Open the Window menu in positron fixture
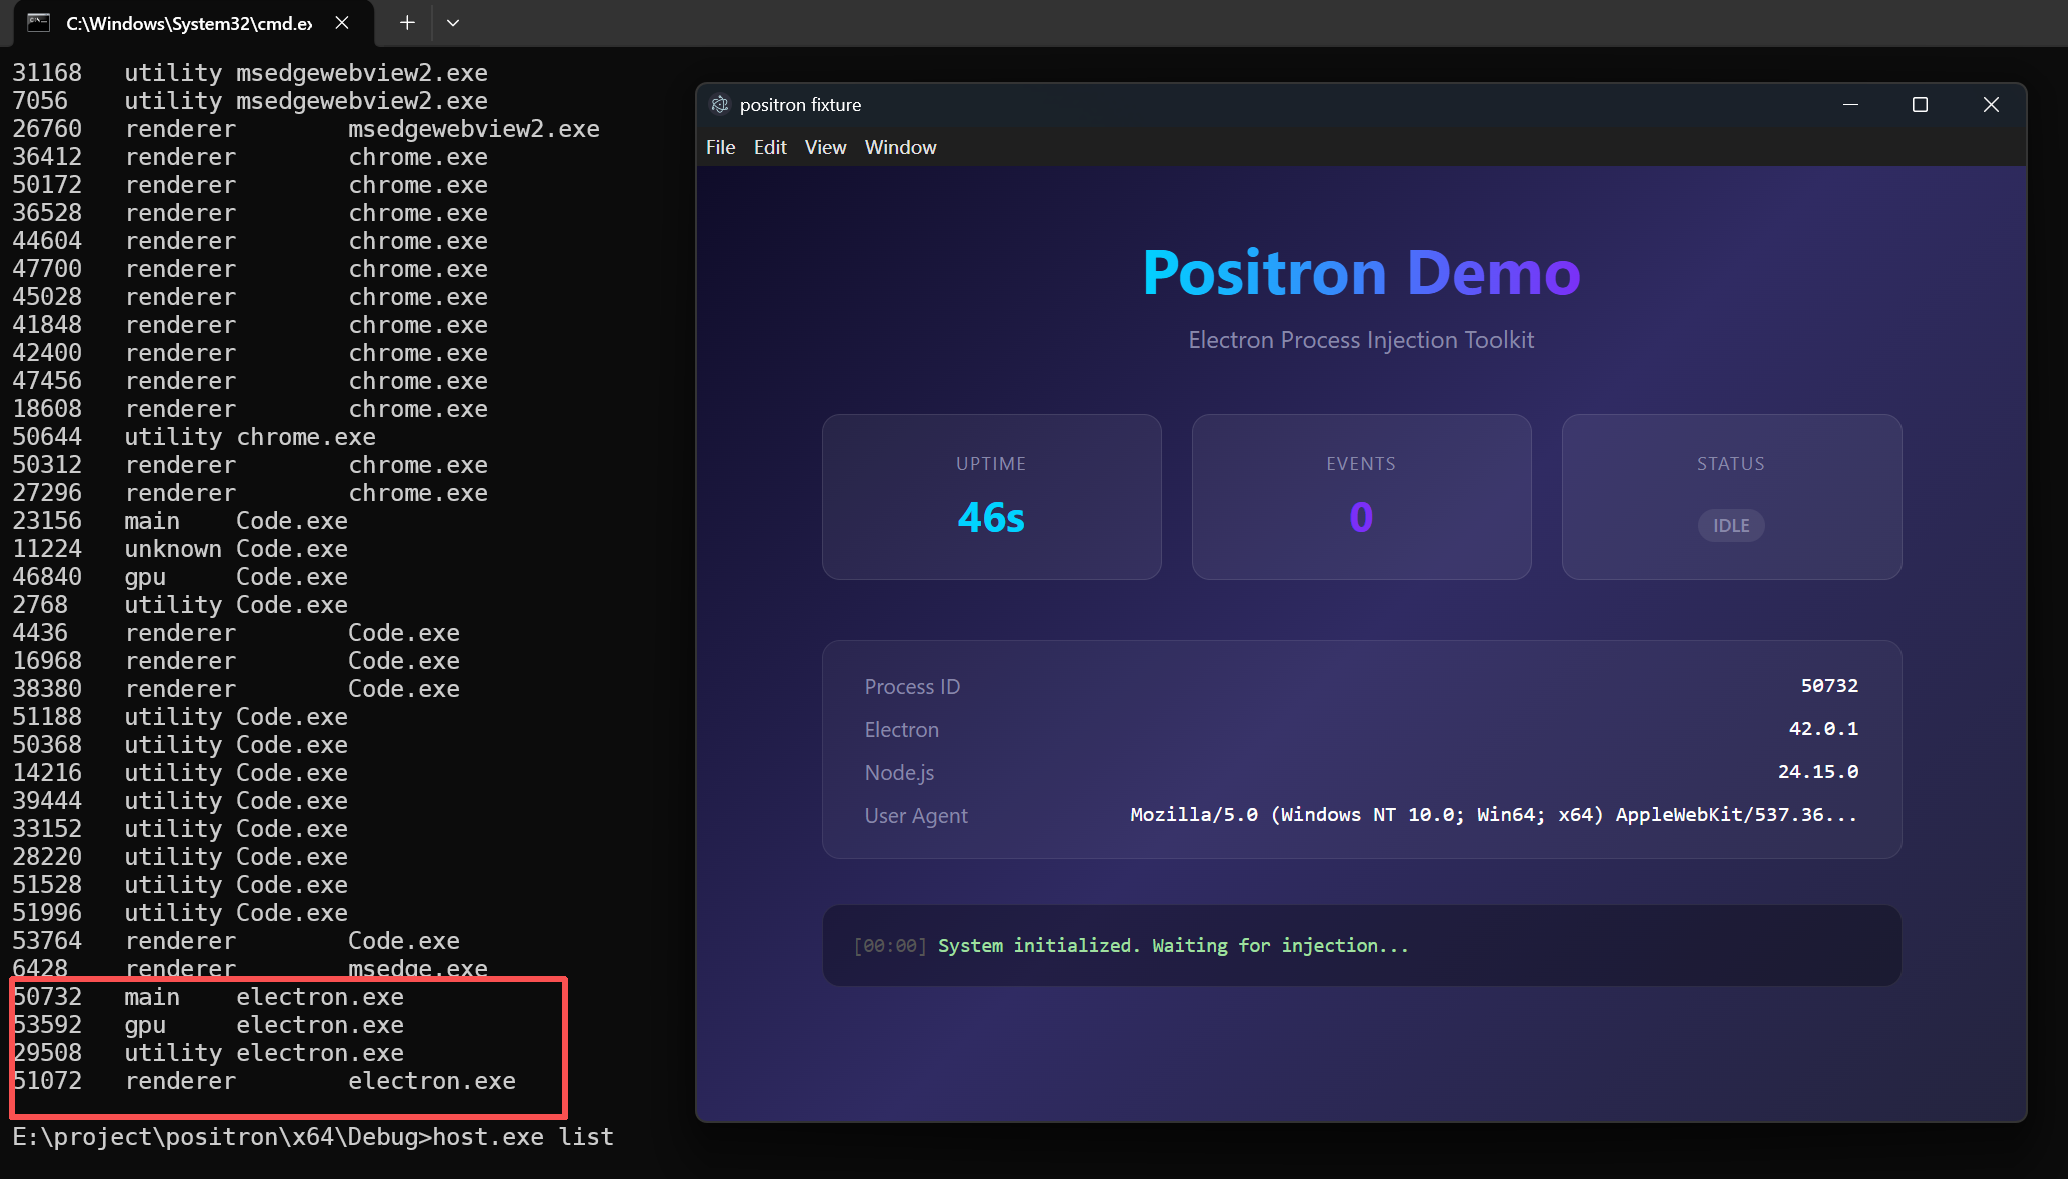The image size is (2068, 1179). click(x=900, y=147)
